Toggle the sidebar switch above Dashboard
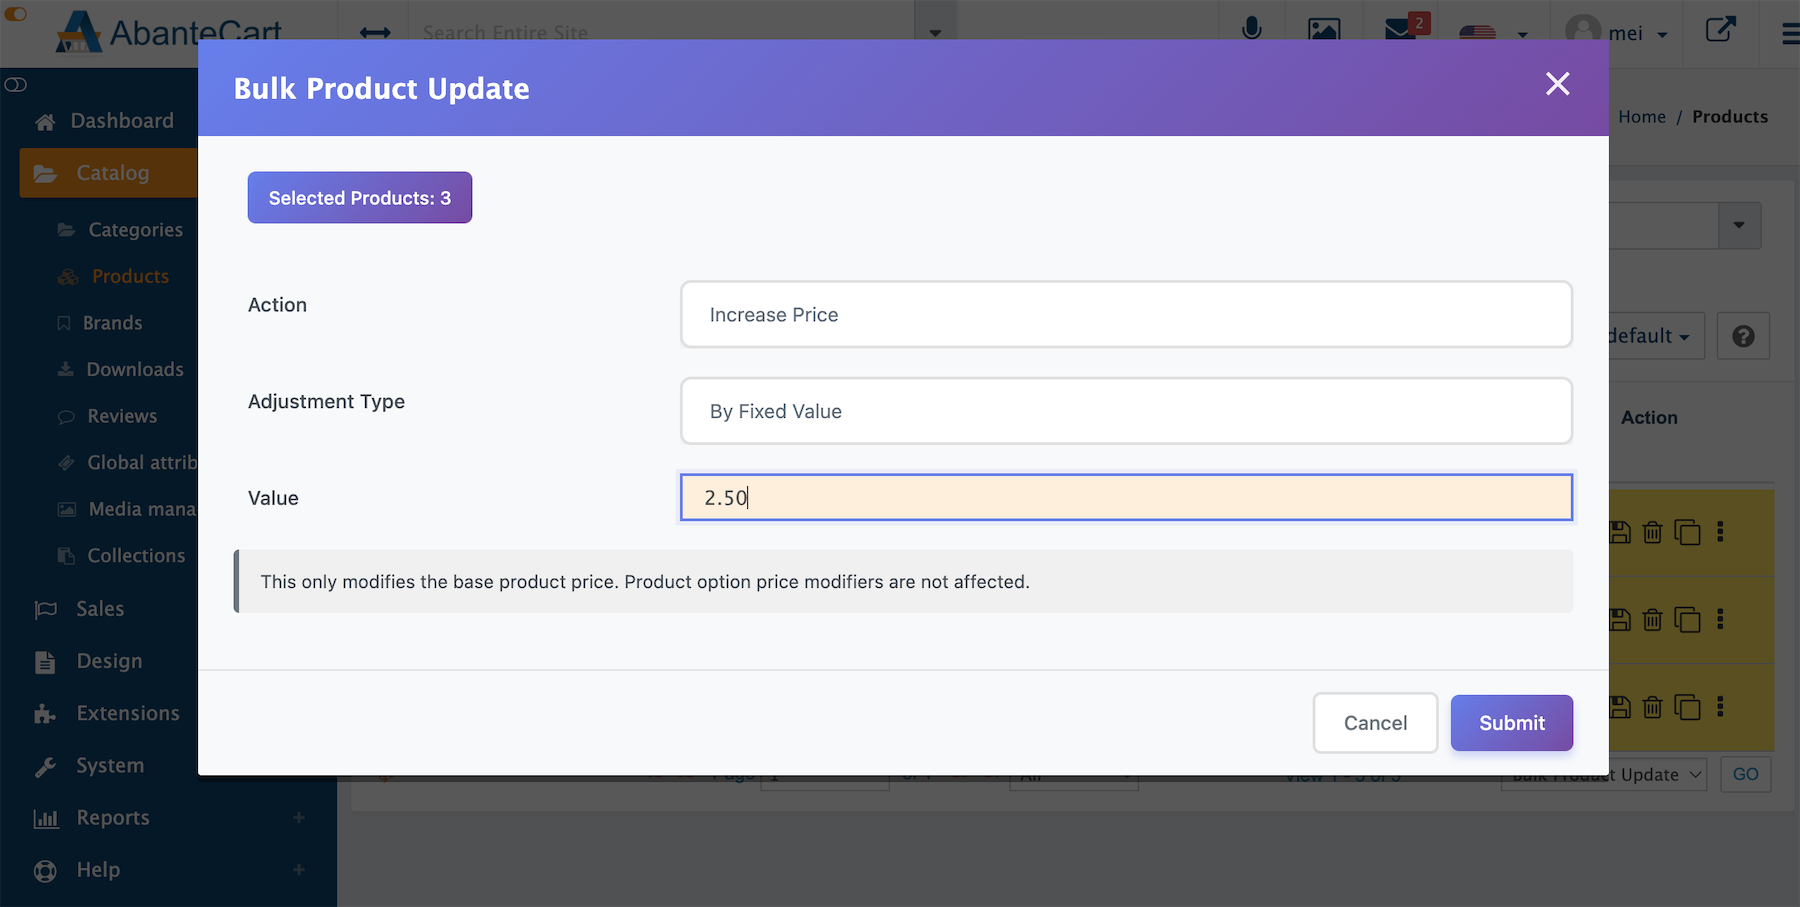This screenshot has height=907, width=1800. point(15,85)
